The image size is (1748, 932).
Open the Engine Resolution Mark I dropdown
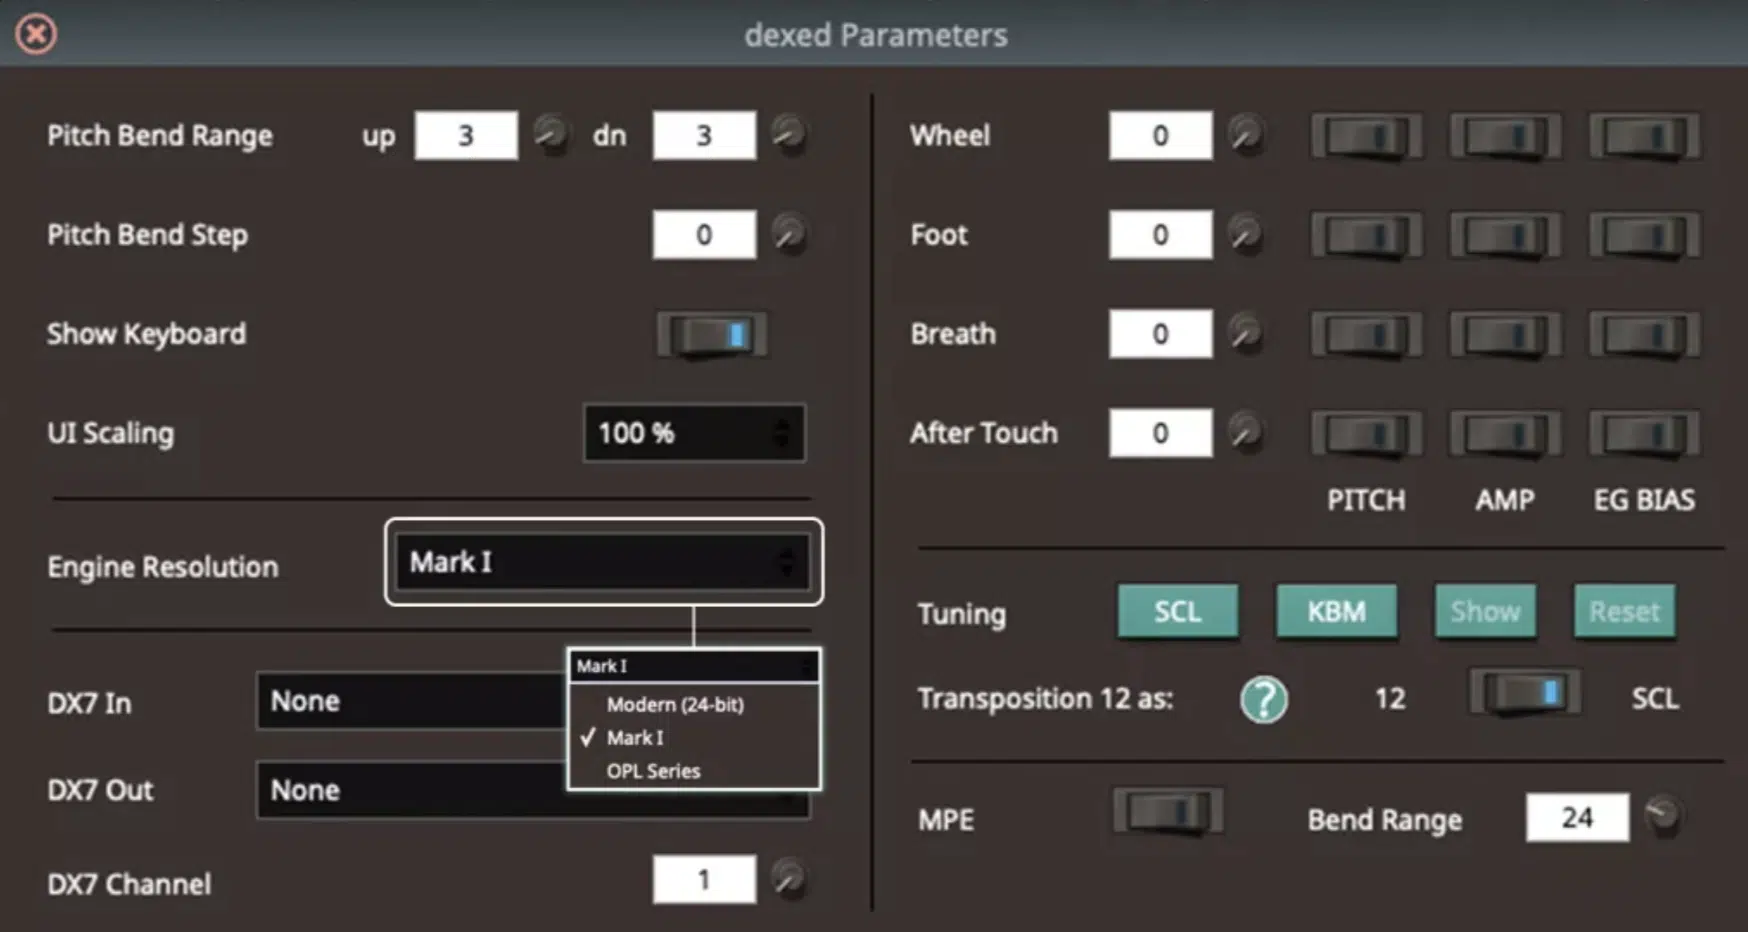click(x=603, y=562)
